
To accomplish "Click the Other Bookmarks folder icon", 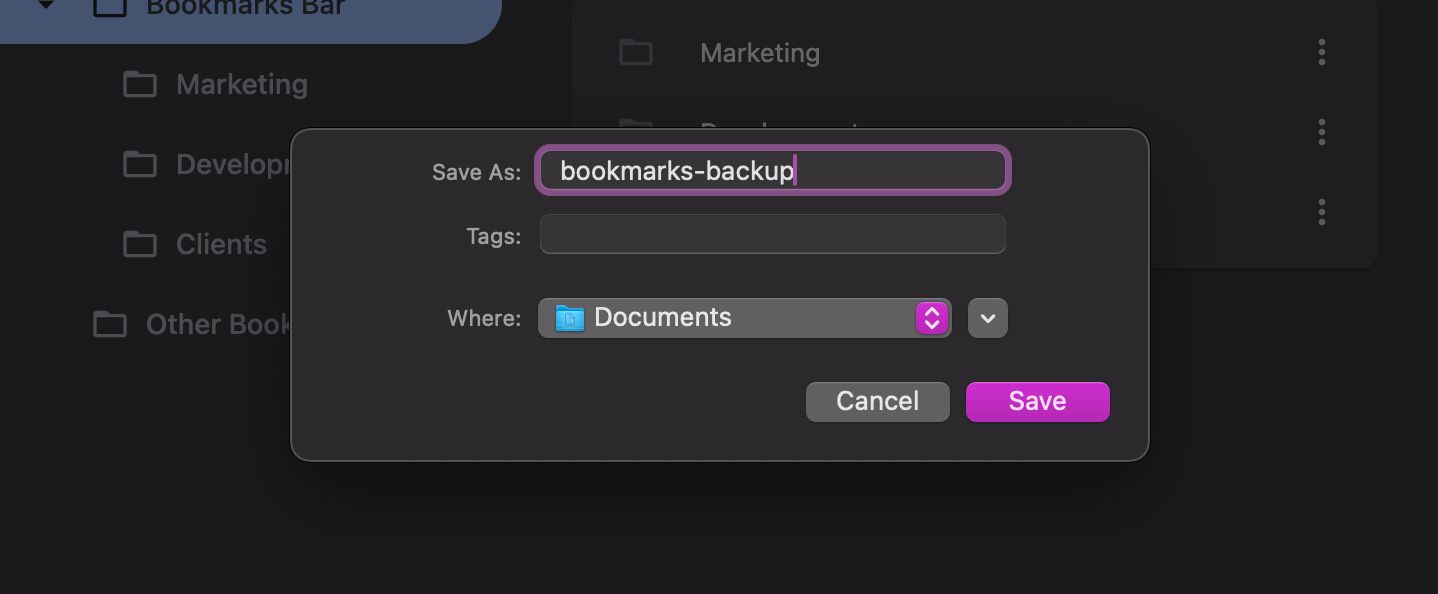I will tap(110, 324).
